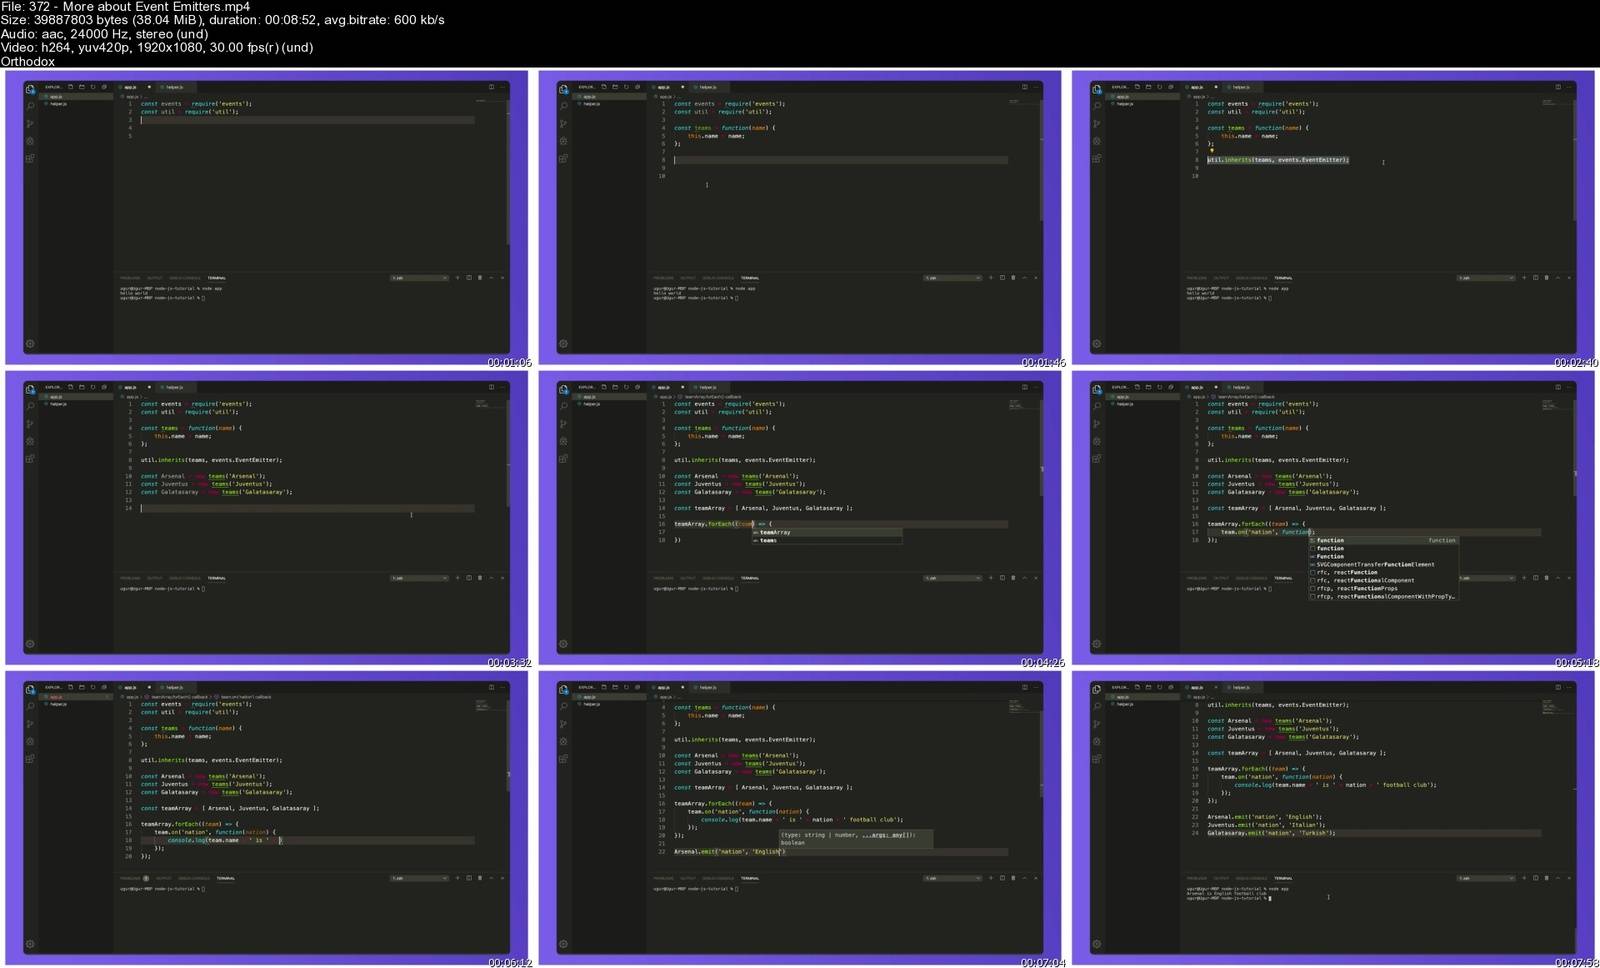Select helper.js file in 00:01:06 frame explorer
This screenshot has height=968, width=1600.
click(78, 104)
